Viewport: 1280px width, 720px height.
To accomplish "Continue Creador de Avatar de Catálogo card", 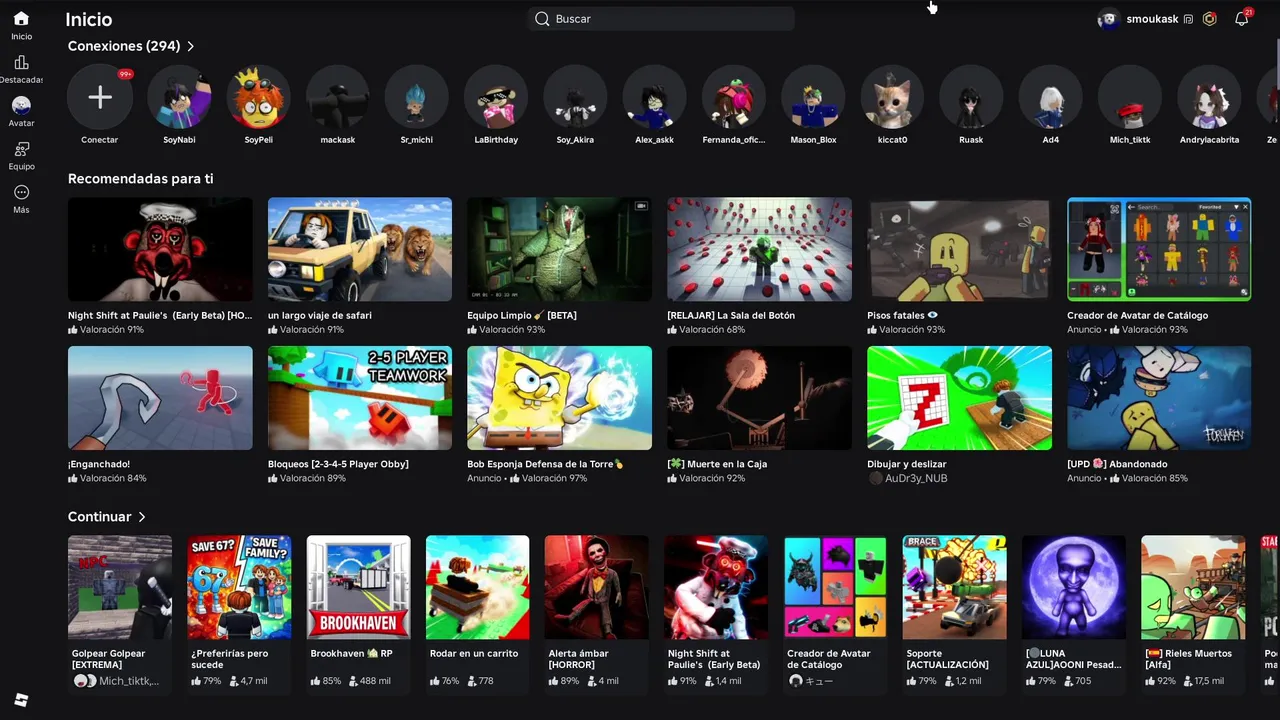I will pyautogui.click(x=835, y=614).
